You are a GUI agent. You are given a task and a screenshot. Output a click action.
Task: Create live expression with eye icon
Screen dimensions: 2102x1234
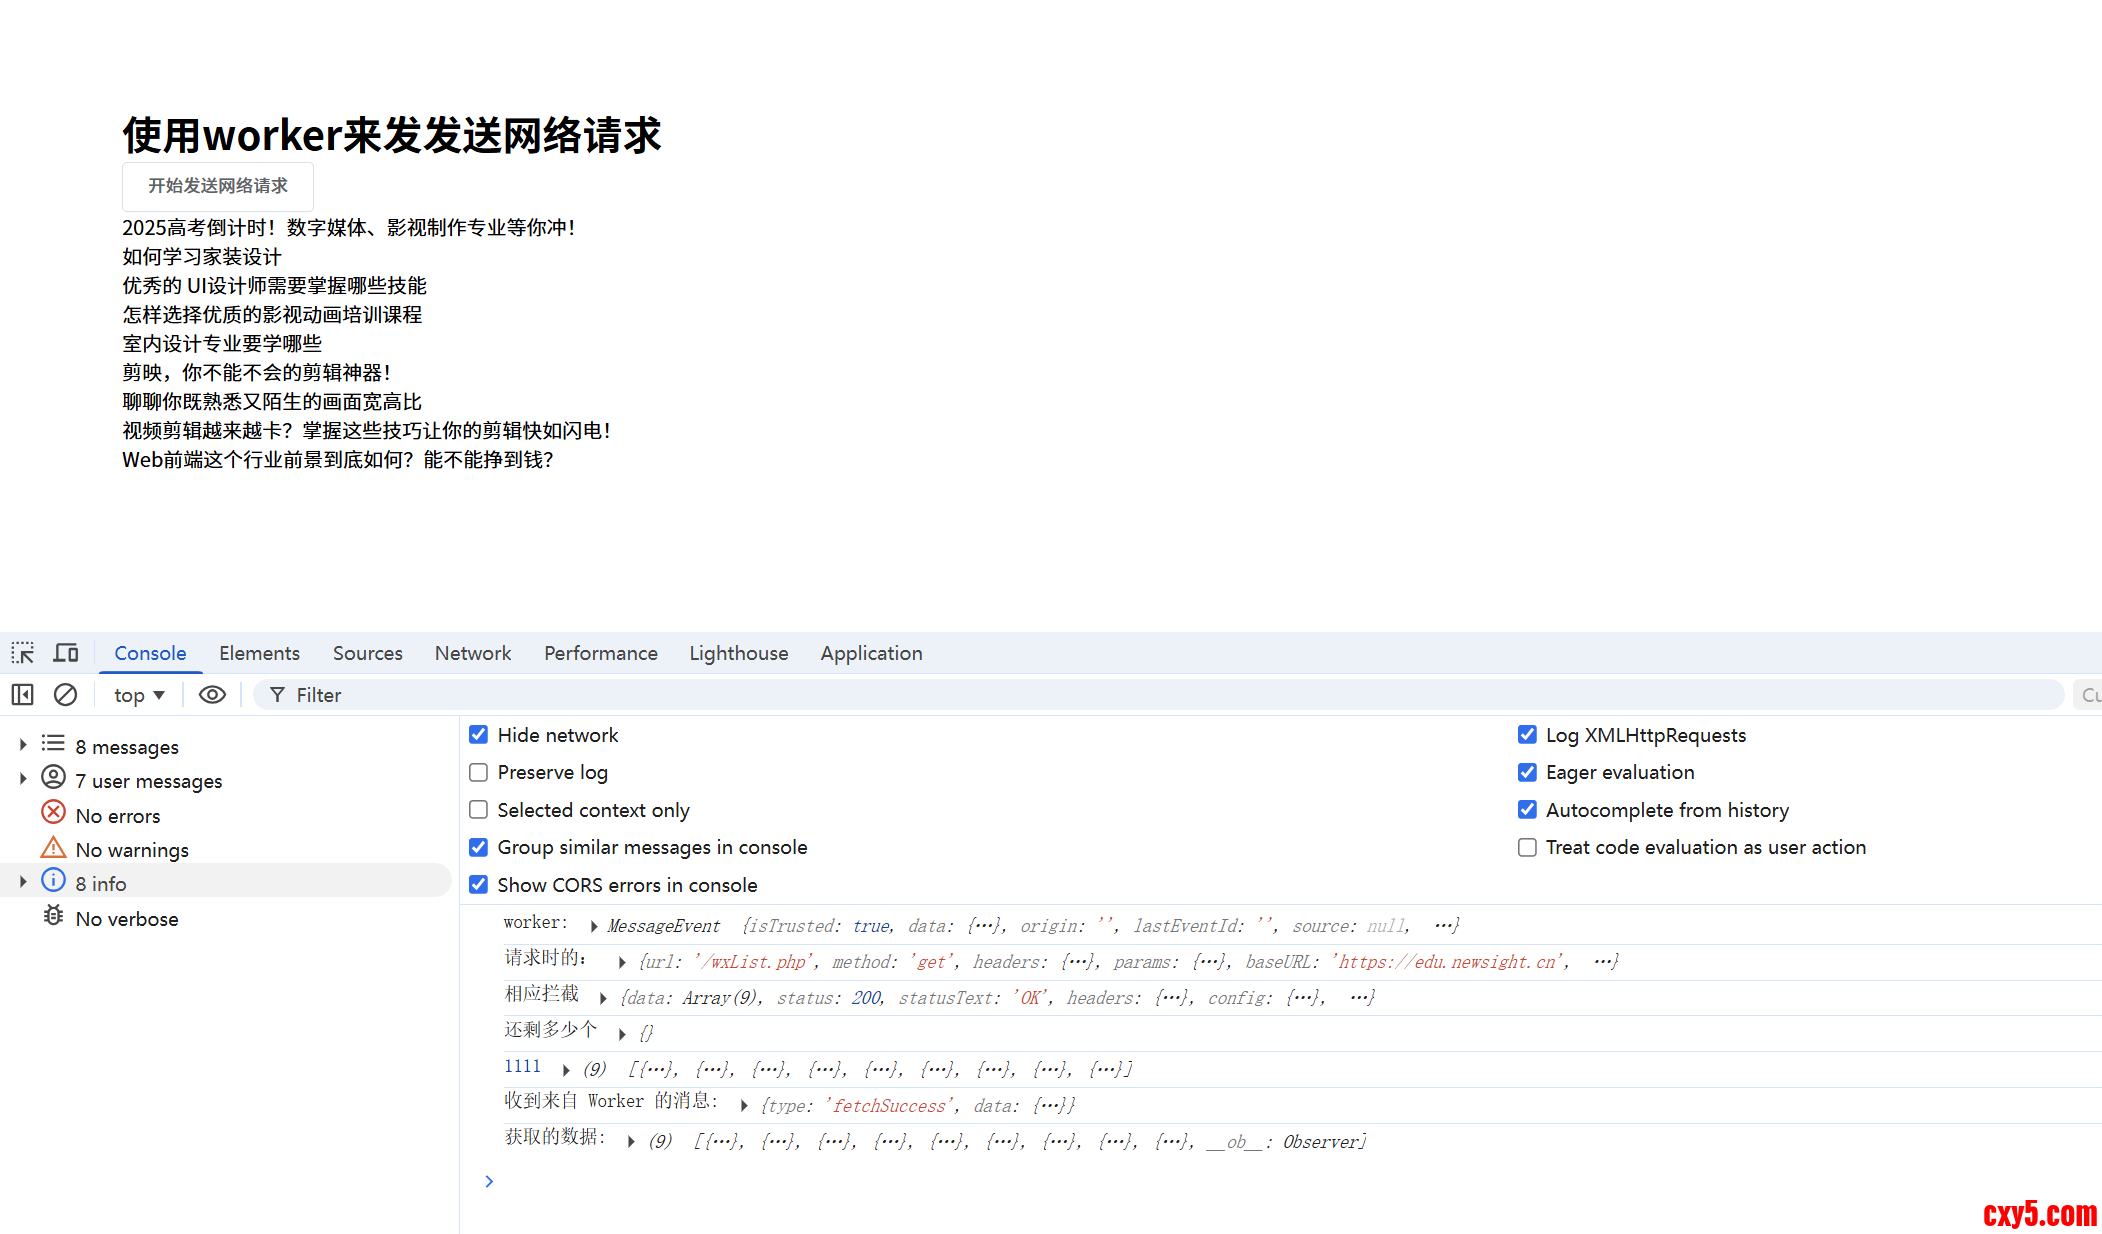tap(212, 694)
